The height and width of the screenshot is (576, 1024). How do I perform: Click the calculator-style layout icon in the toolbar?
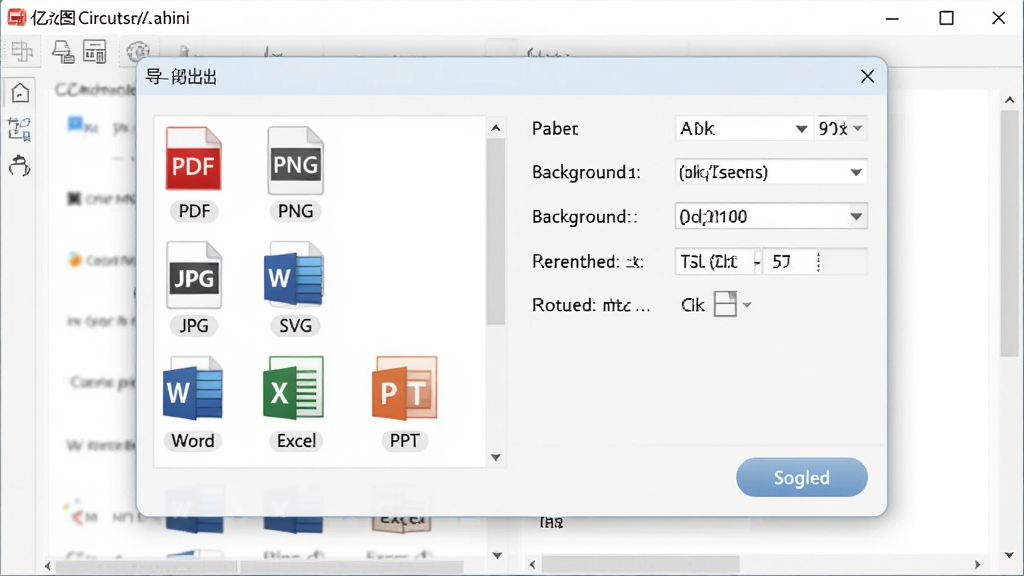(x=95, y=52)
